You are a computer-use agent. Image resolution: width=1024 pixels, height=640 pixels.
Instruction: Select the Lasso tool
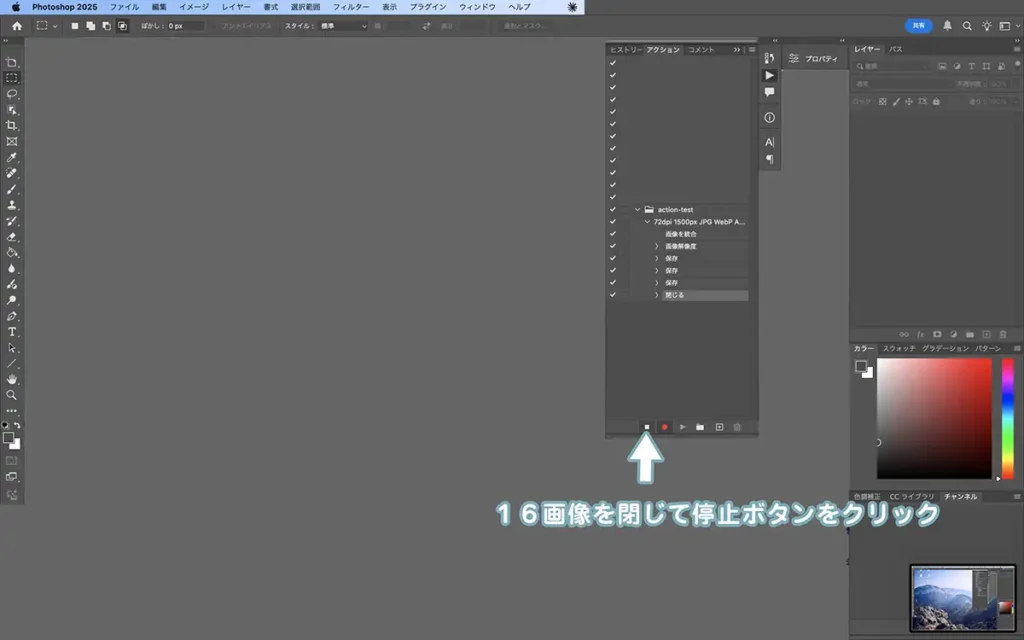click(12, 93)
